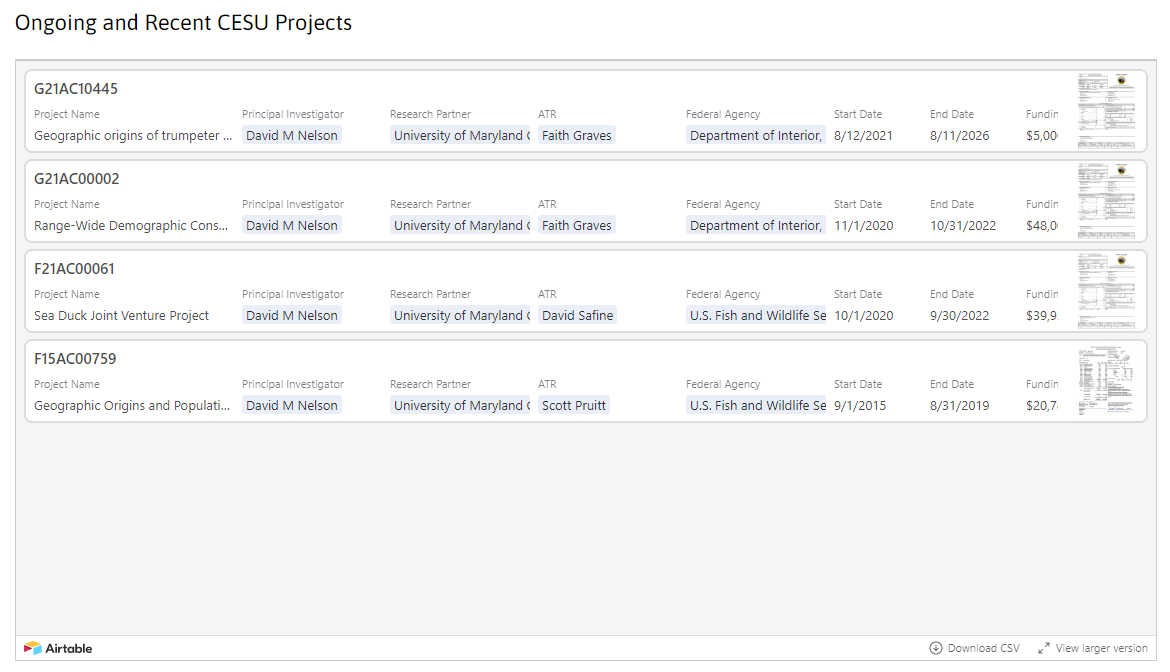Open the F21AC00061 document thumbnail
1170x672 pixels.
pyautogui.click(x=1107, y=292)
